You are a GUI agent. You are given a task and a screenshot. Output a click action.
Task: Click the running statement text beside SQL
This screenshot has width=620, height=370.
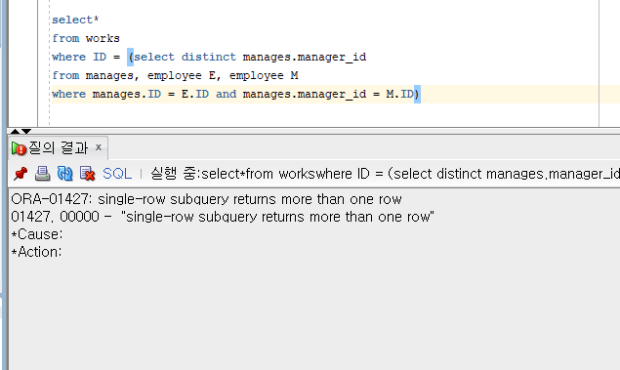tap(385, 174)
